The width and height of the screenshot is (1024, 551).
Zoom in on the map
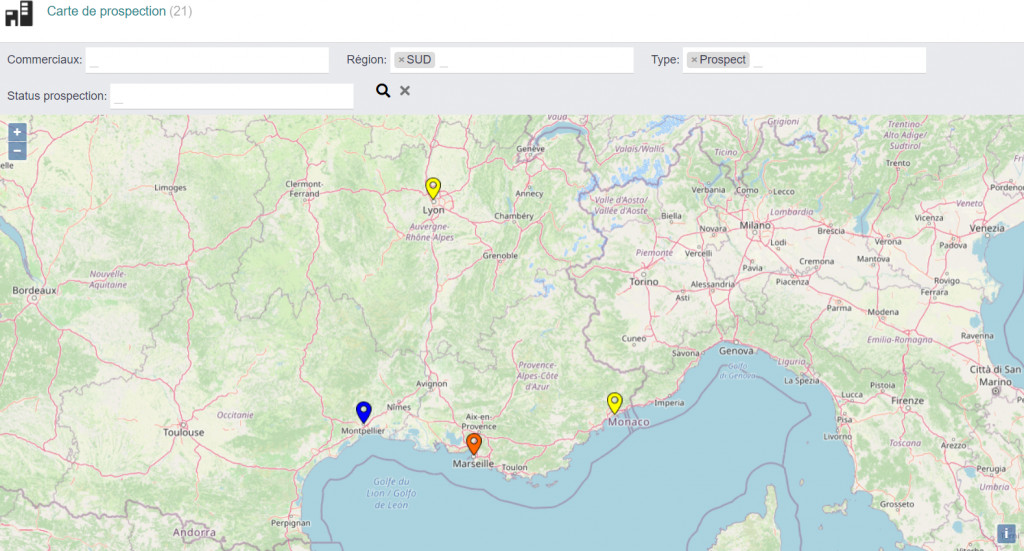tap(17, 132)
